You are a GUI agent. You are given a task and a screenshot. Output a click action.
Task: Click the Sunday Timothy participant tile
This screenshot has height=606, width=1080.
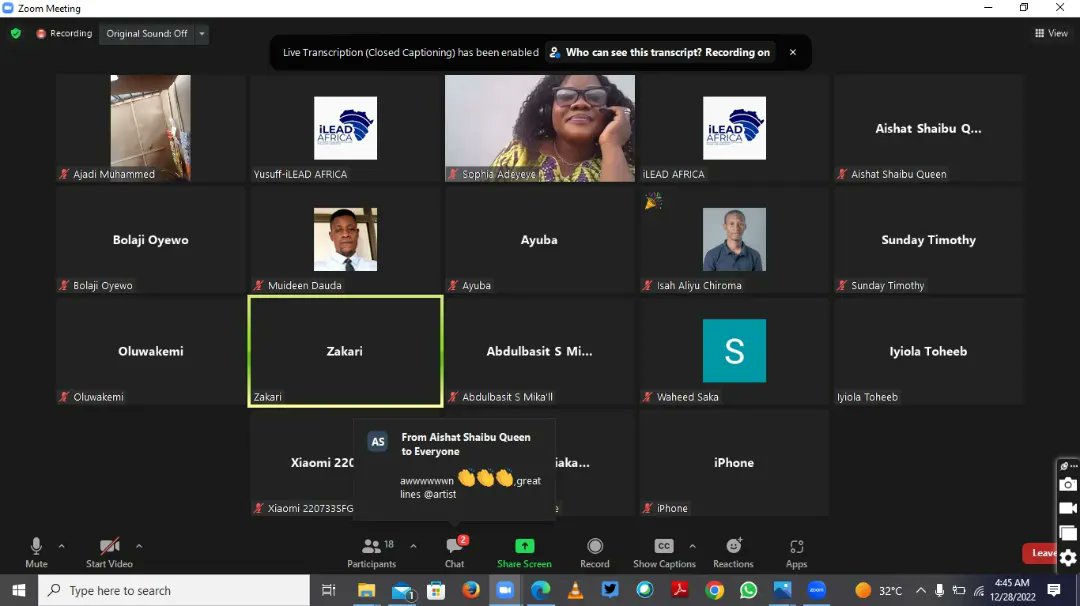928,240
